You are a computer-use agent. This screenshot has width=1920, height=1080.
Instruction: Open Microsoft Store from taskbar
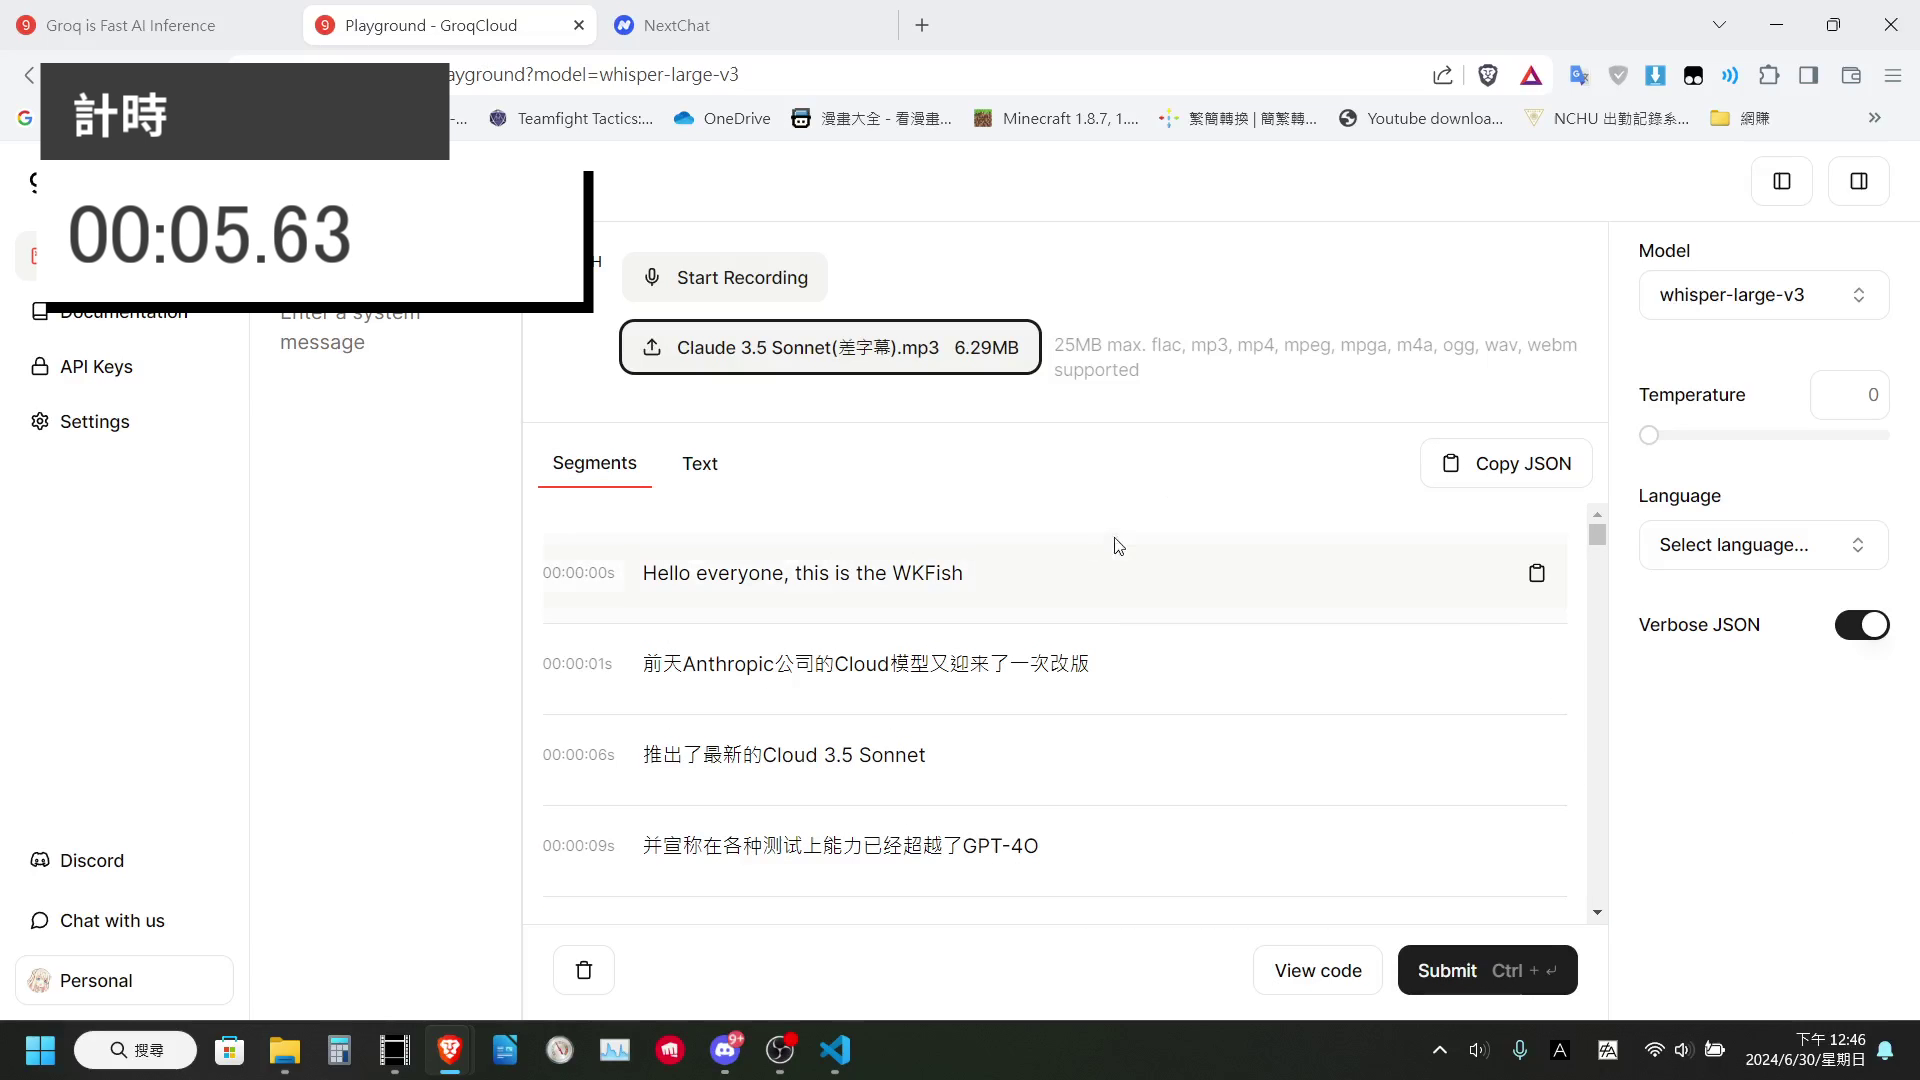230,1050
